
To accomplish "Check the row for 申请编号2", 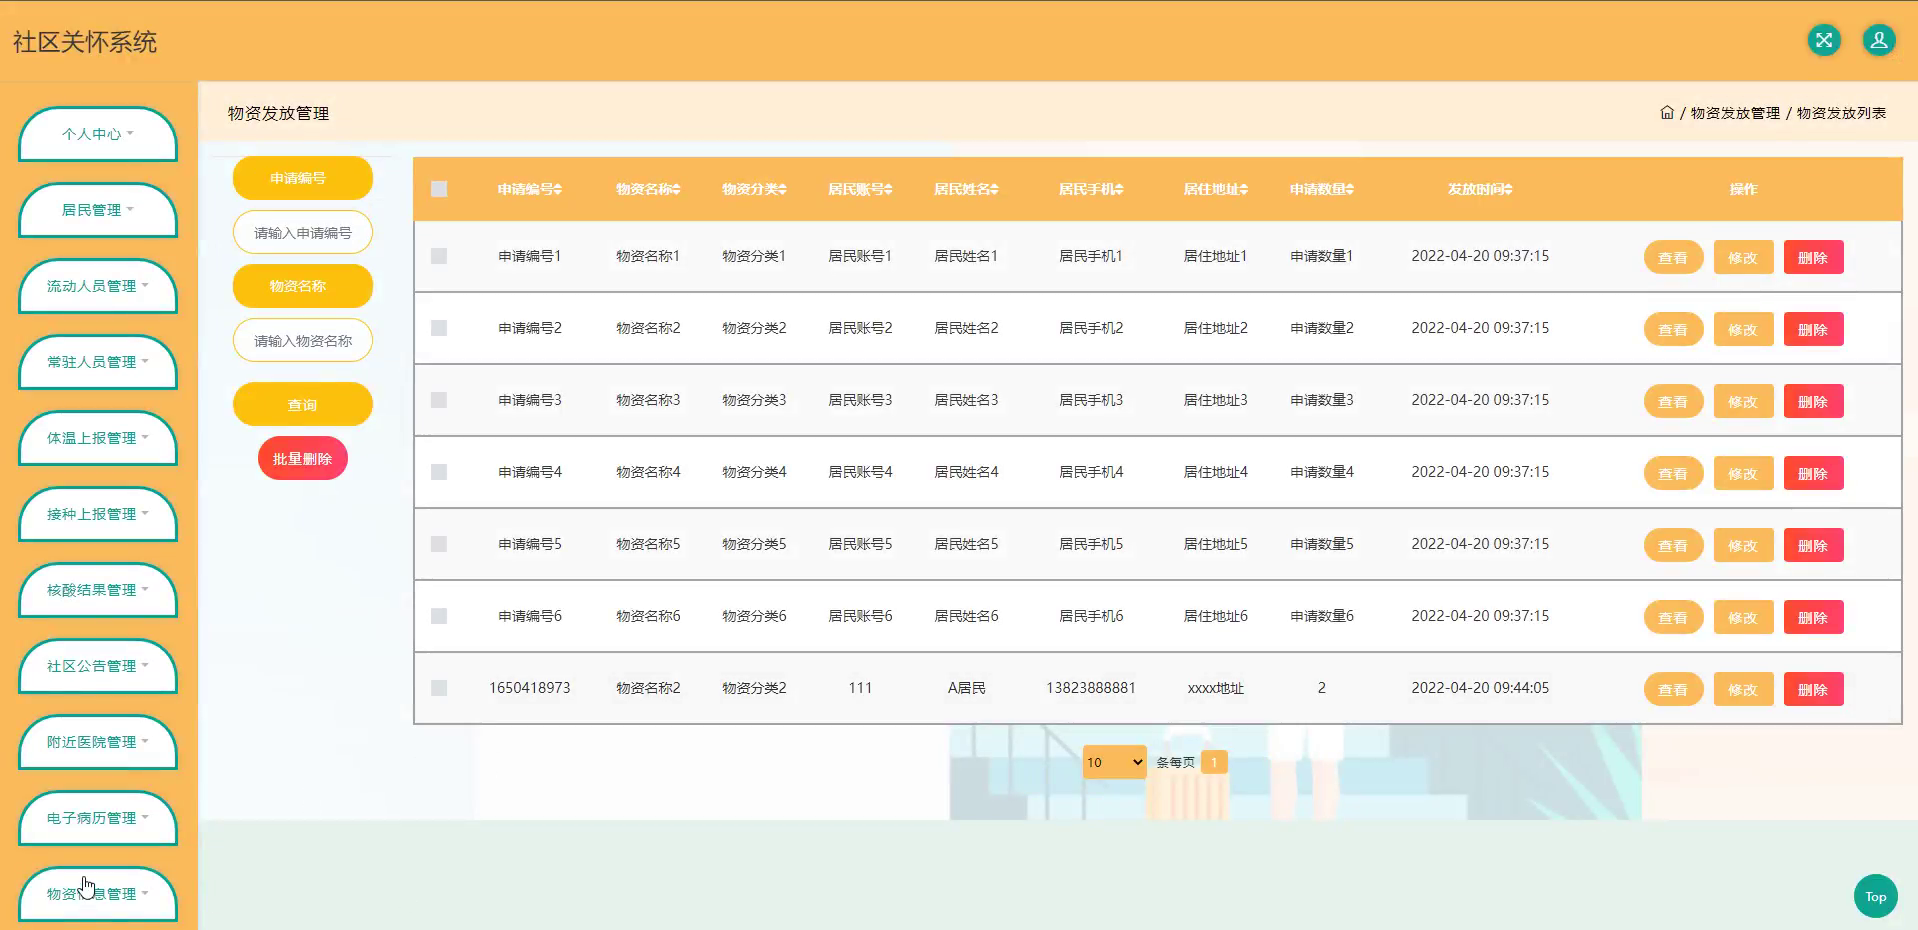I will tap(439, 328).
